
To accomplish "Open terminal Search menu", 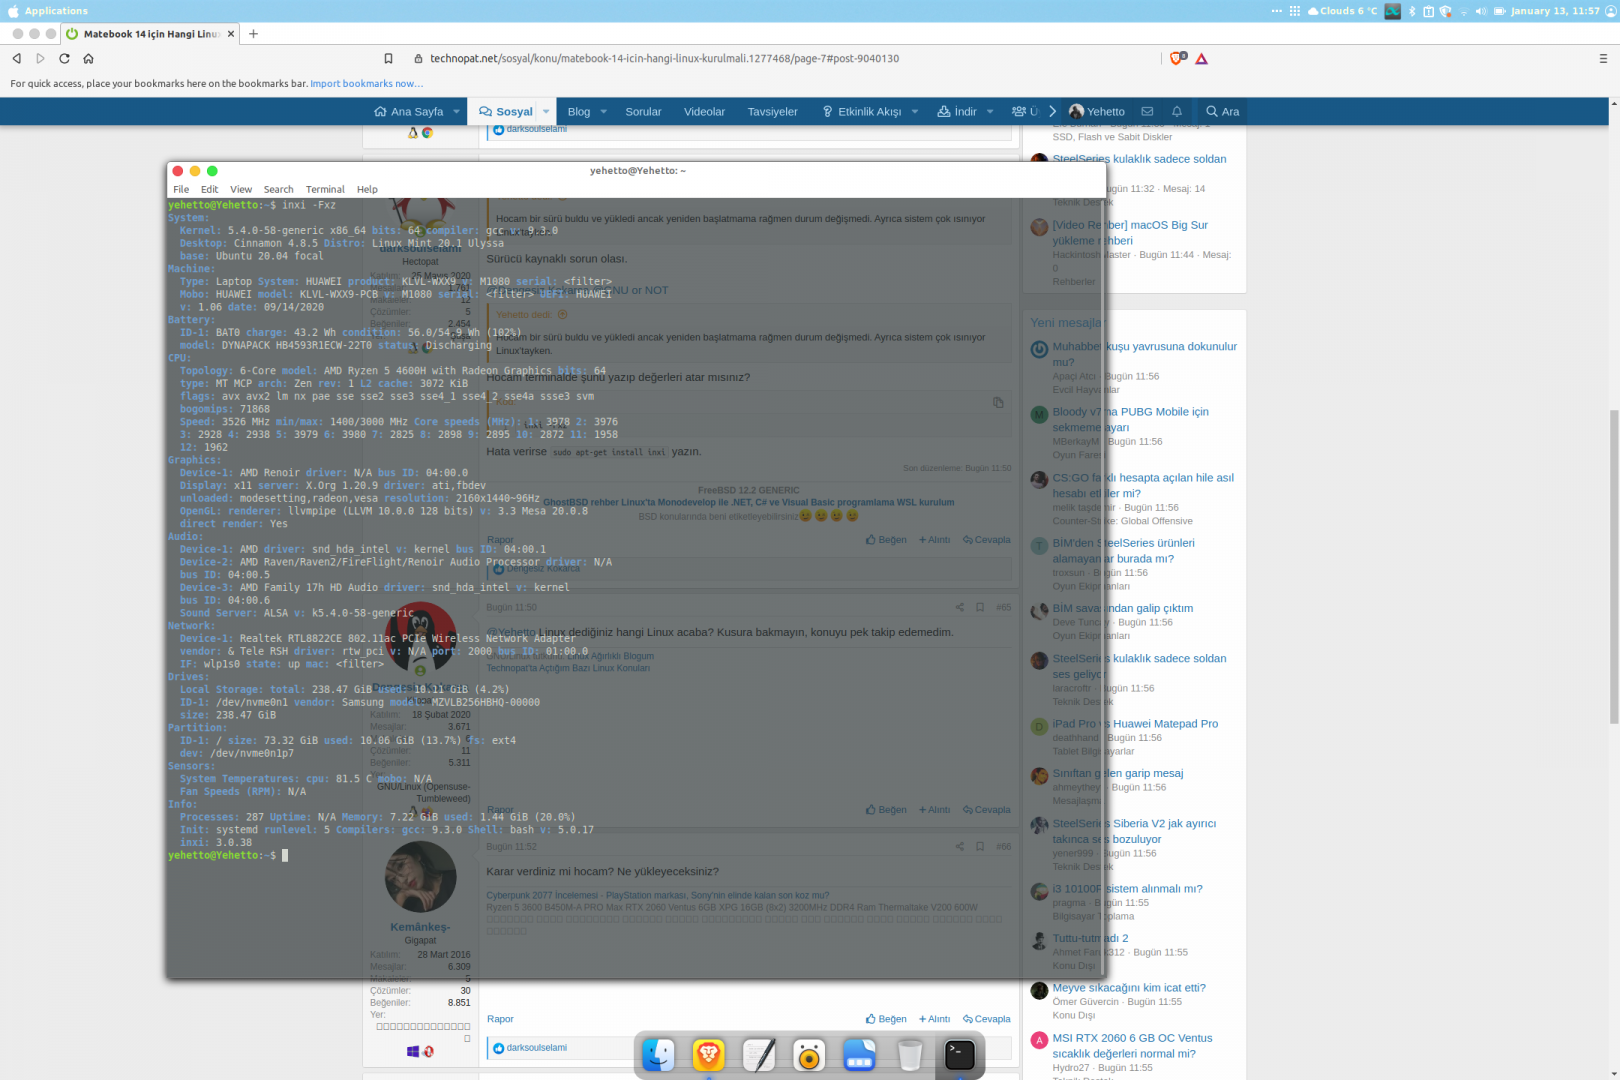I will (279, 189).
